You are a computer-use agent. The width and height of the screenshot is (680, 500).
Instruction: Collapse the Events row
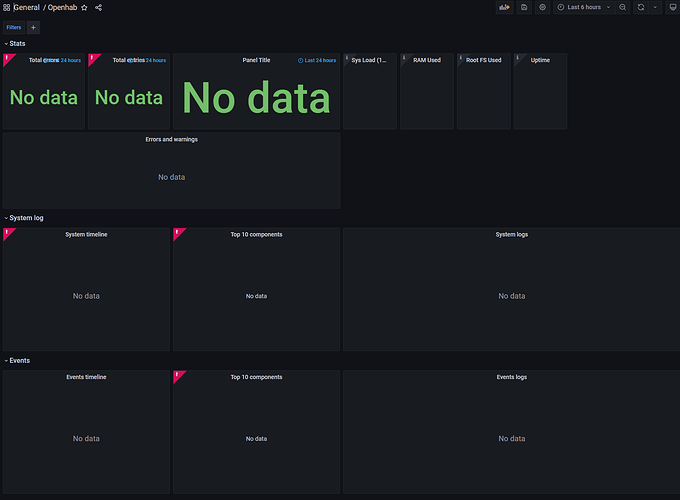point(19,360)
